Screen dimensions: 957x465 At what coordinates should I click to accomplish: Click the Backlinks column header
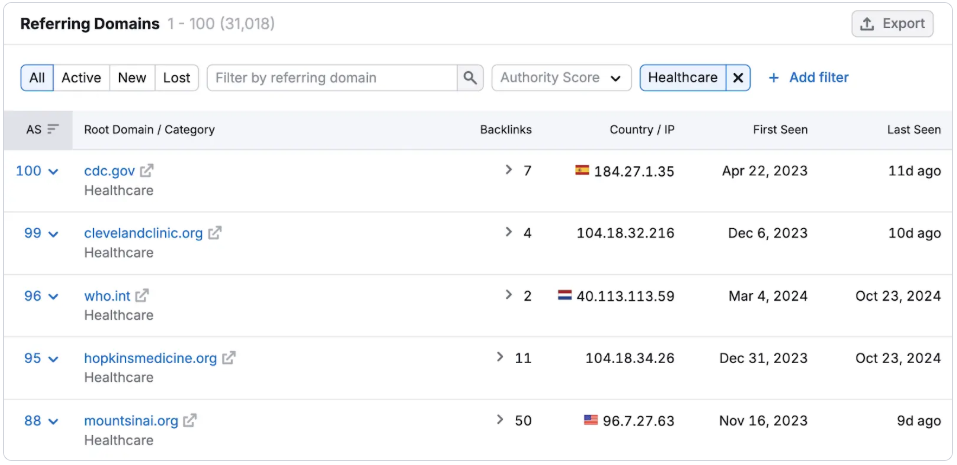click(505, 129)
